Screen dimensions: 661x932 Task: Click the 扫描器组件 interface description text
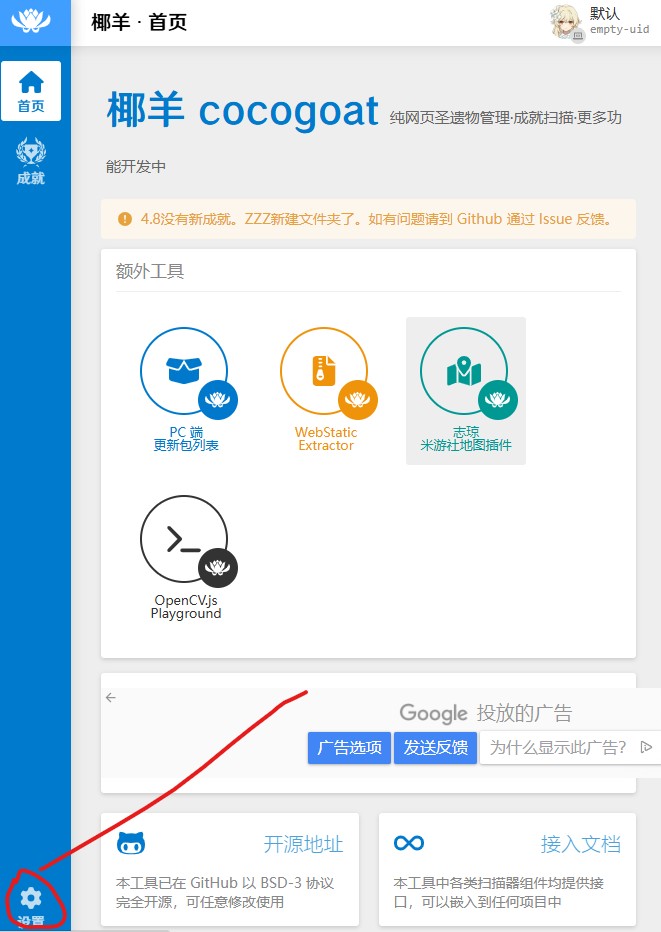pyautogui.click(x=499, y=892)
